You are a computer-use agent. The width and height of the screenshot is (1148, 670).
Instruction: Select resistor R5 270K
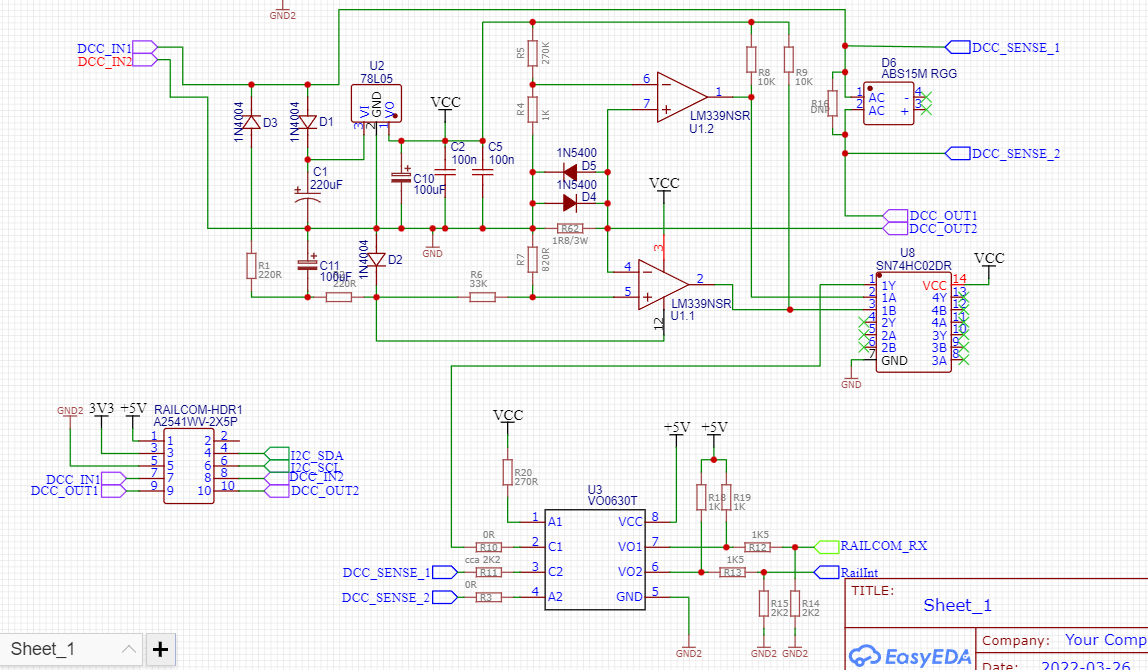click(533, 53)
